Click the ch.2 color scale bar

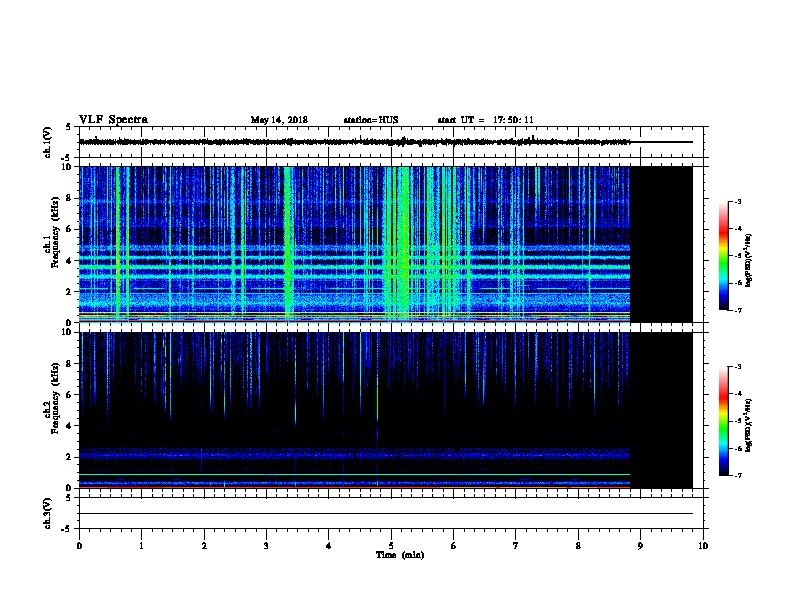[723, 421]
